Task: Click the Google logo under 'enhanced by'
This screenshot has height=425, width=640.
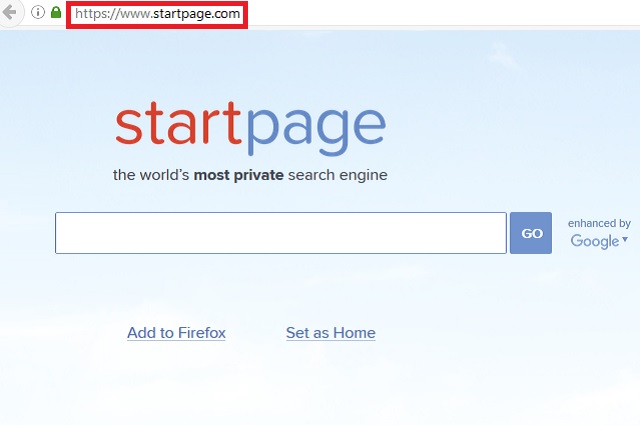Action: point(595,241)
